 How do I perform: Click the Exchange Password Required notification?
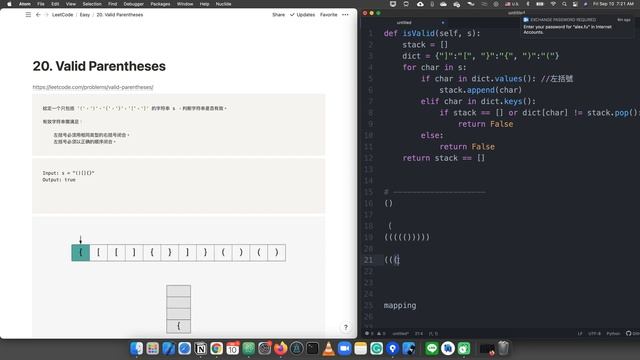click(x=578, y=26)
